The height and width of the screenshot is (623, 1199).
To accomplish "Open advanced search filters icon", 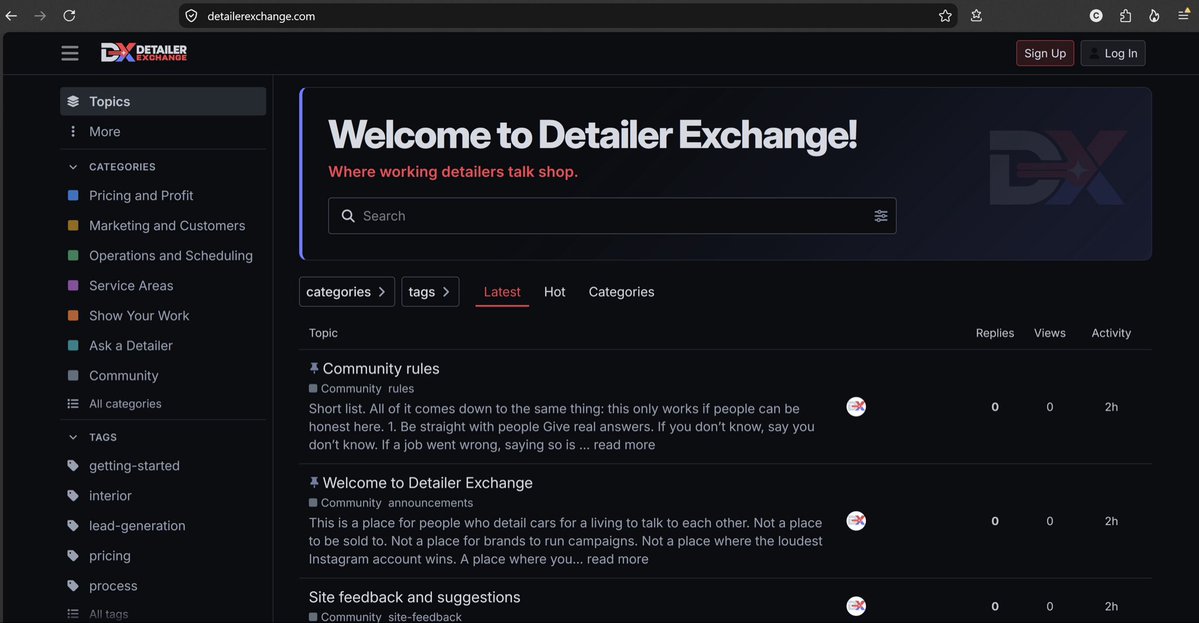I will pyautogui.click(x=881, y=216).
